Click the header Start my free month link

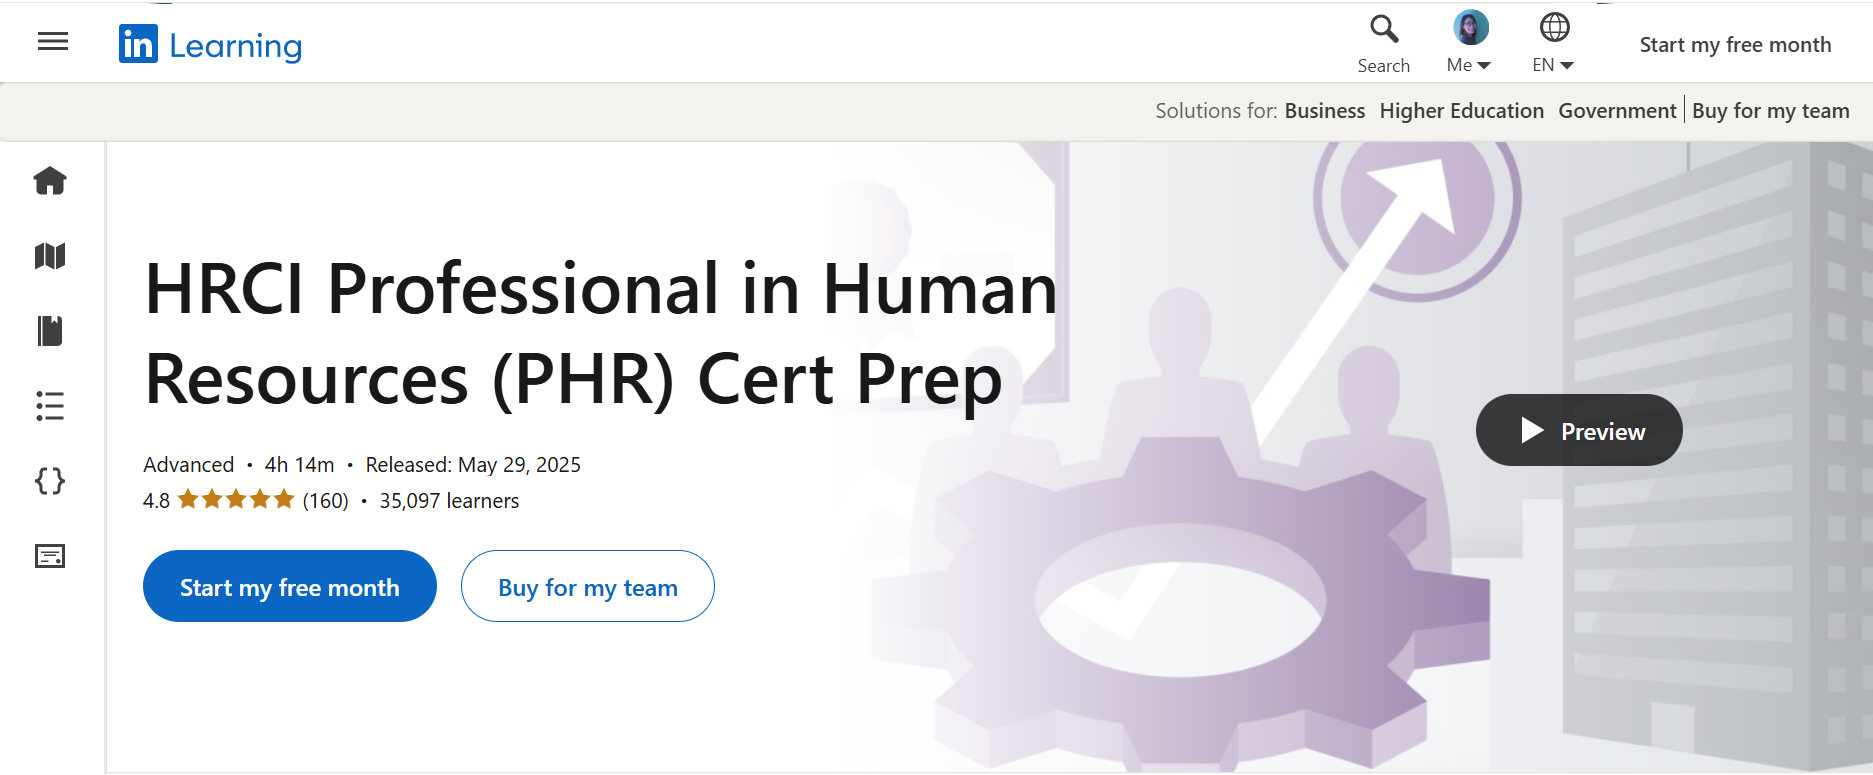coord(1735,45)
